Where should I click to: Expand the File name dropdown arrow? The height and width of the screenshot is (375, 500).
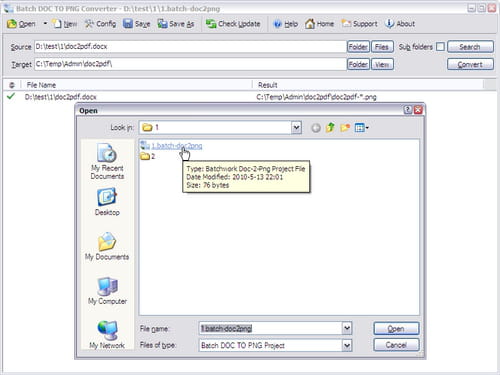tap(347, 329)
